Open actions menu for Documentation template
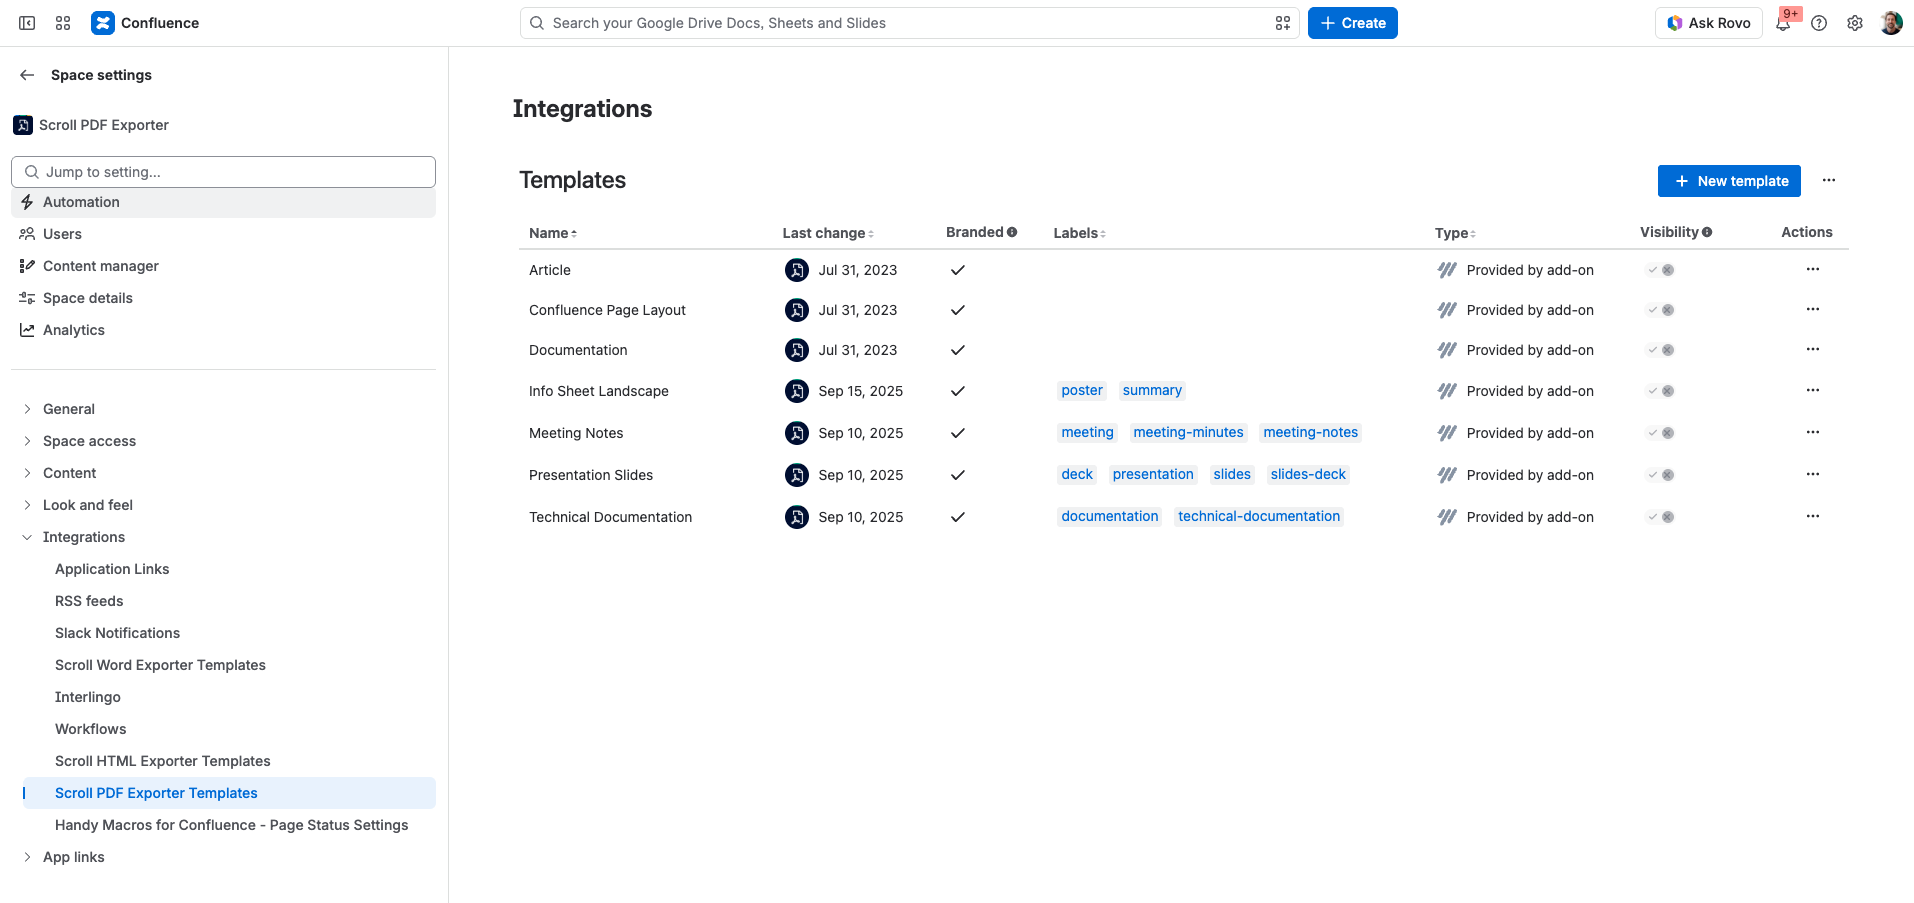 point(1813,349)
